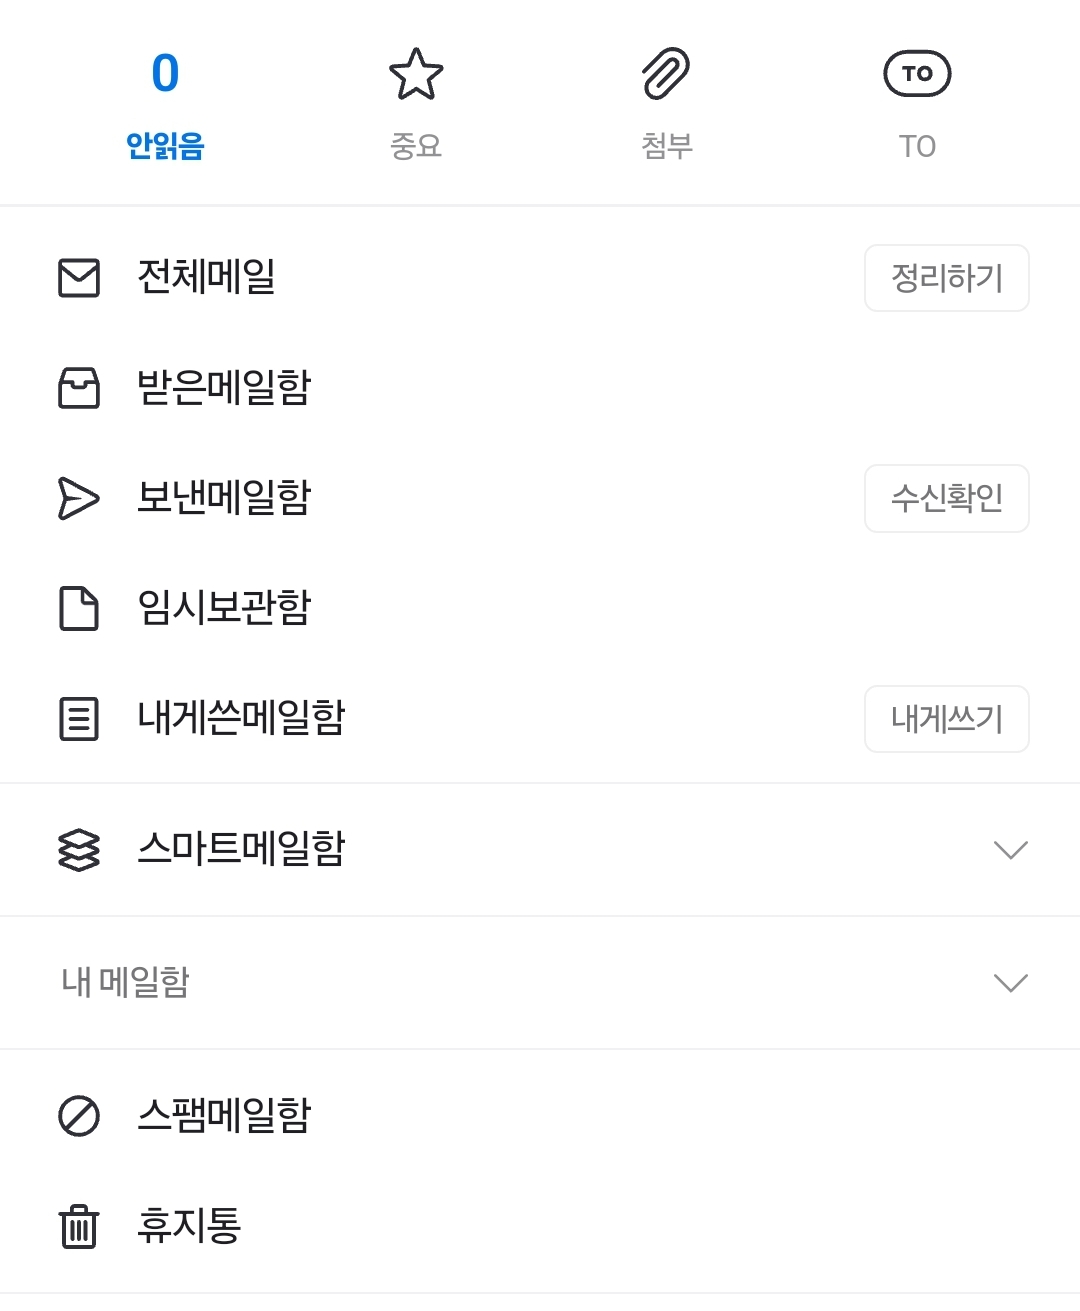Image resolution: width=1080 pixels, height=1311 pixels.
Task: Tap the star icon for important mails
Action: click(x=415, y=75)
